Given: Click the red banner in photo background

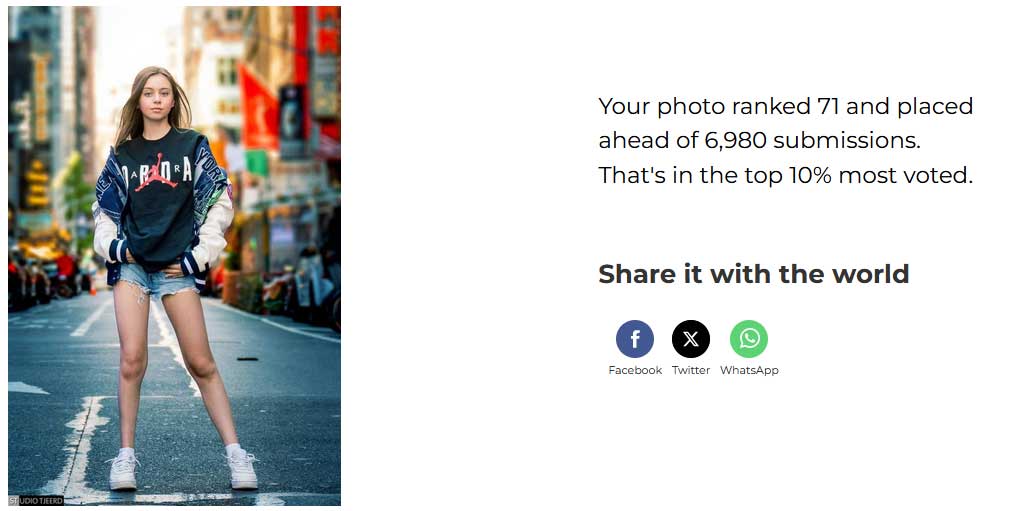Looking at the screenshot, I should 259,108.
